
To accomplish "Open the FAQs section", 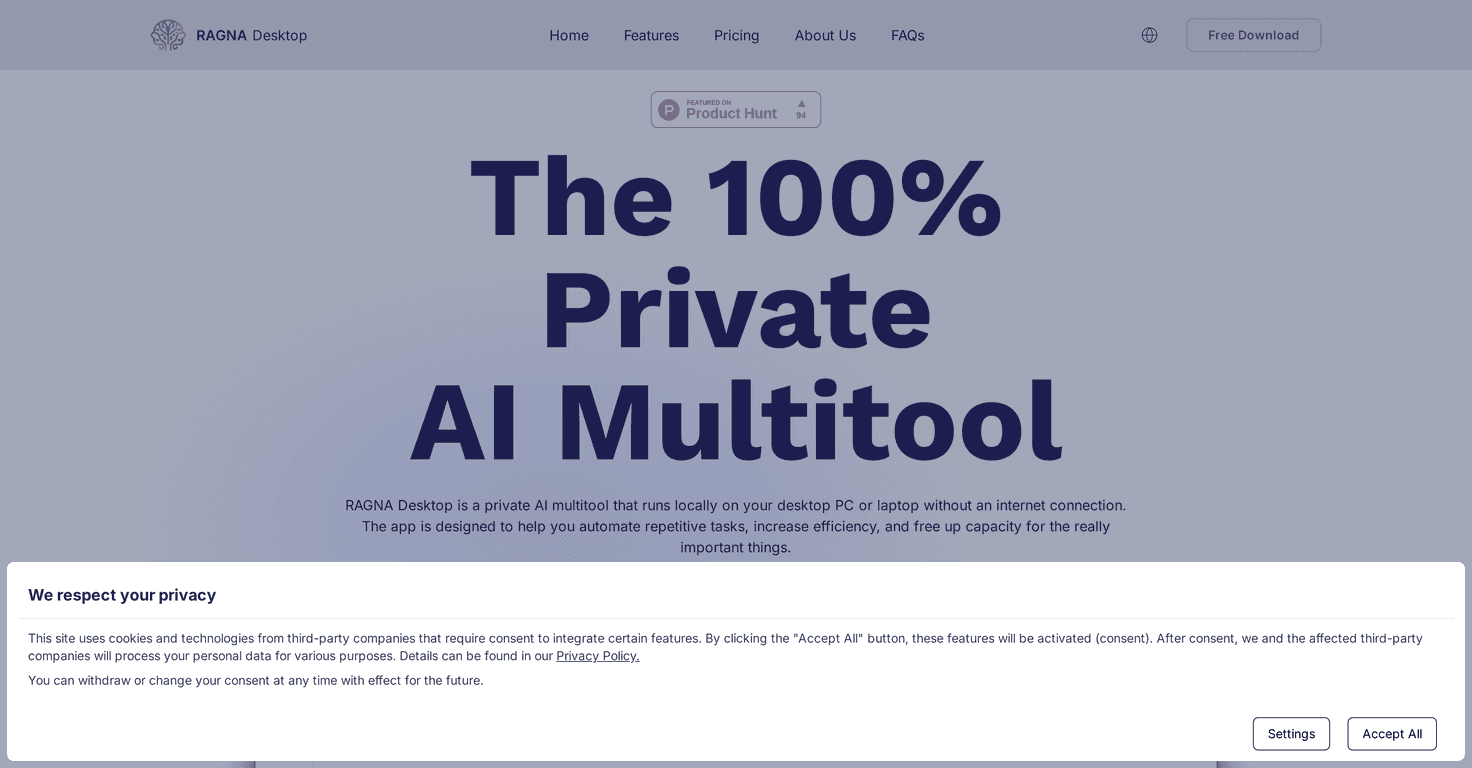I will 907,35.
